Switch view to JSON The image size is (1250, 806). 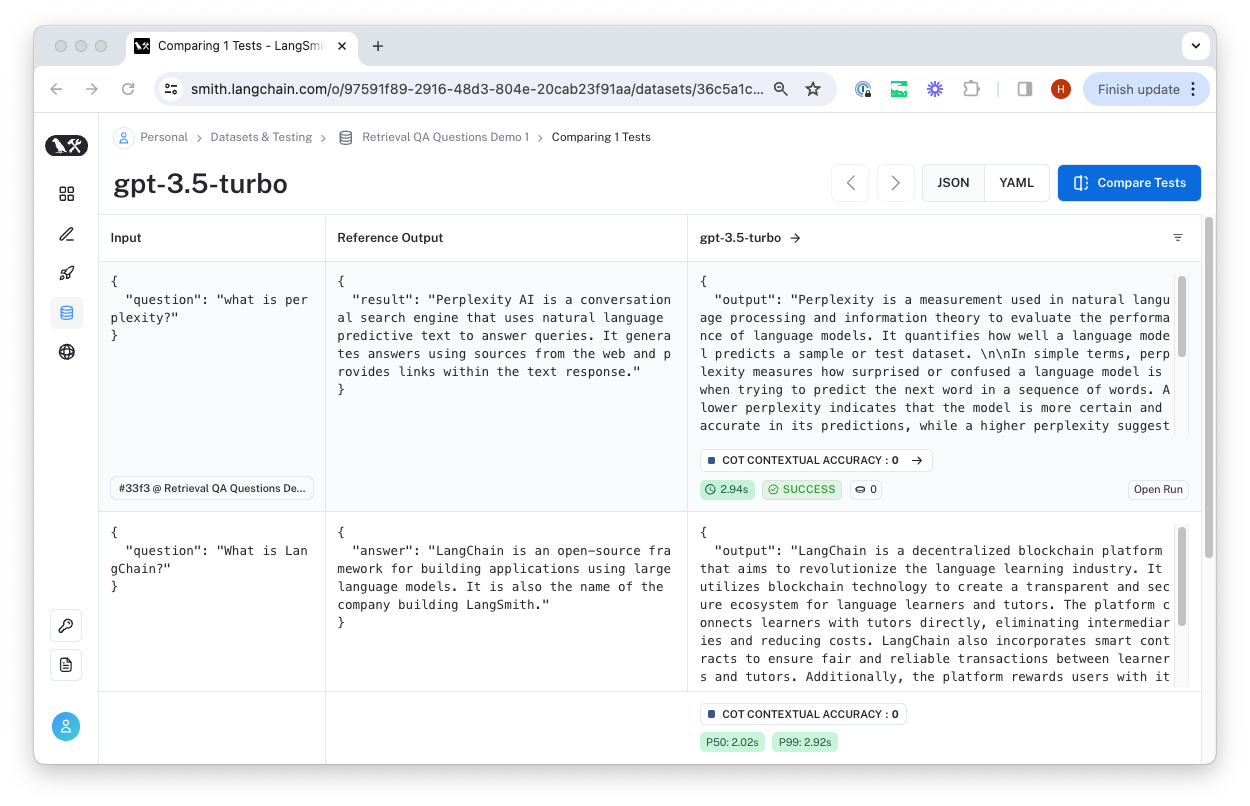[x=953, y=183]
